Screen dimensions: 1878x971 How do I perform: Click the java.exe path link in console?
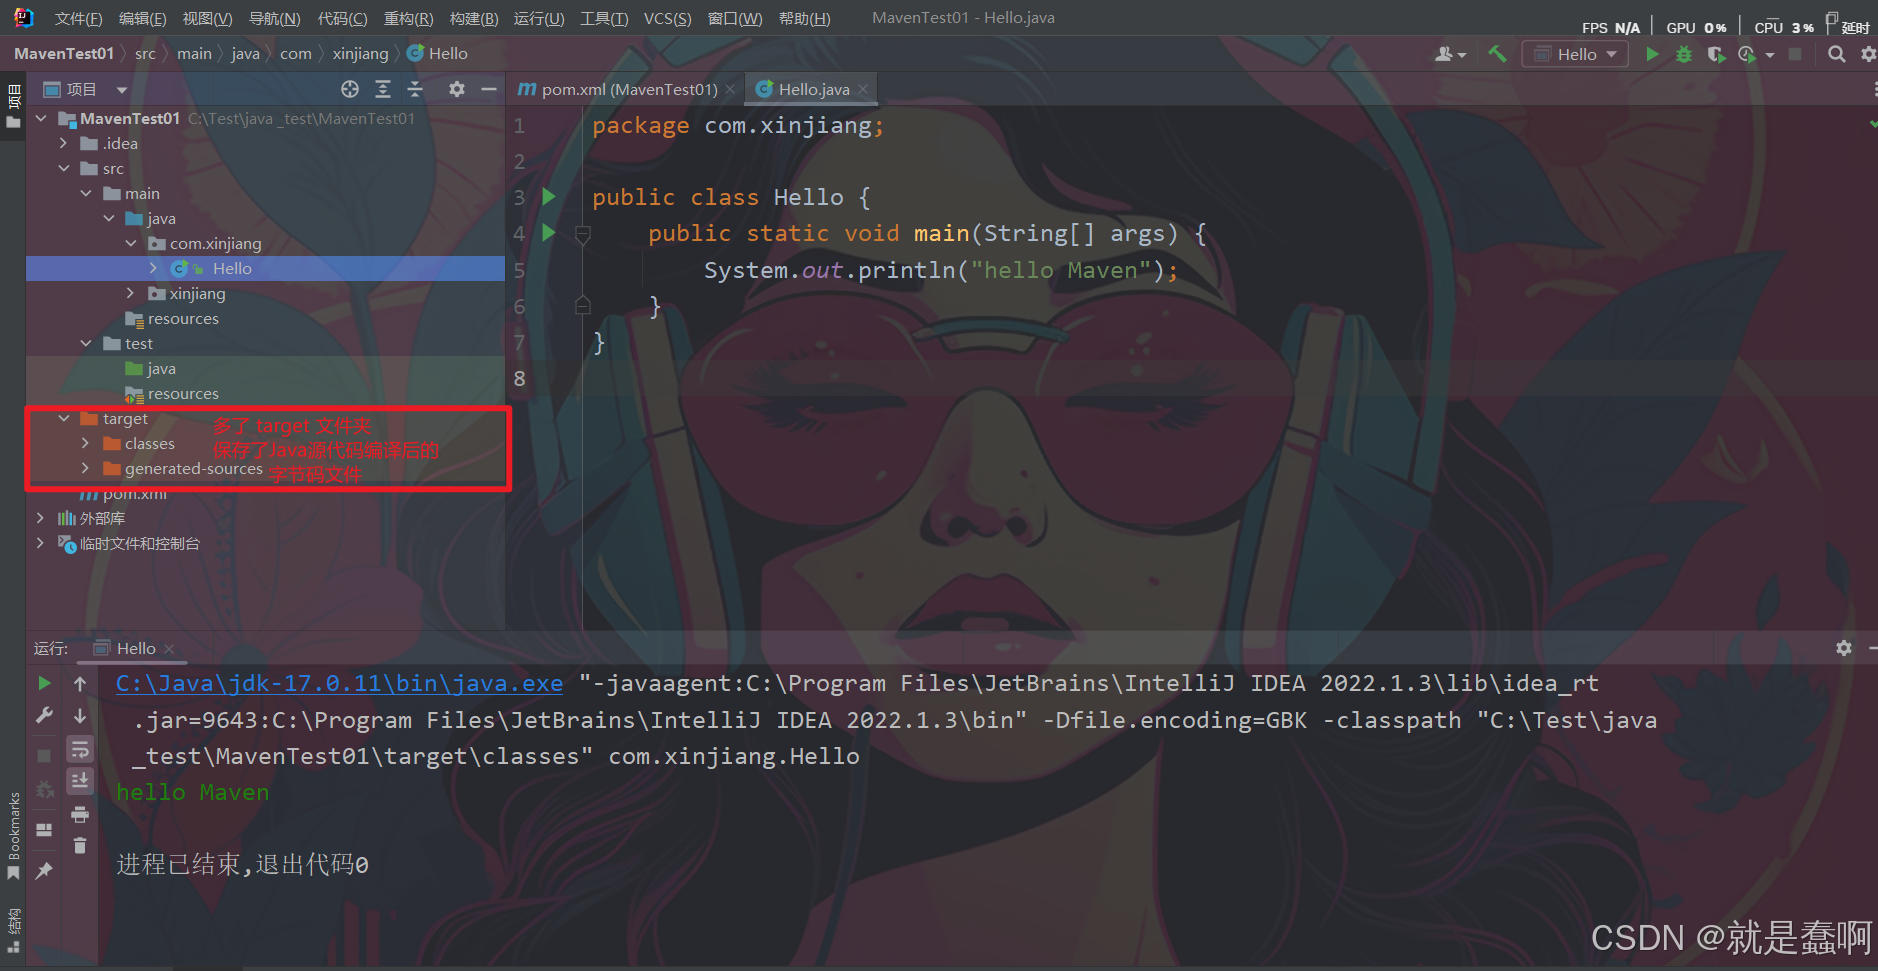tap(339, 683)
